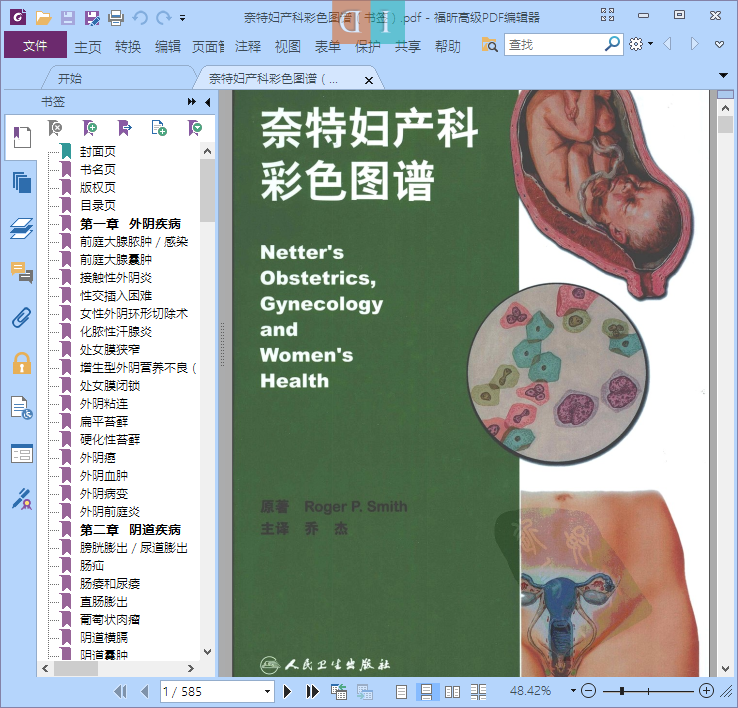Viewport: 738px width, 708px height.
Task: Zoom in with the plus button
Action: point(706,691)
